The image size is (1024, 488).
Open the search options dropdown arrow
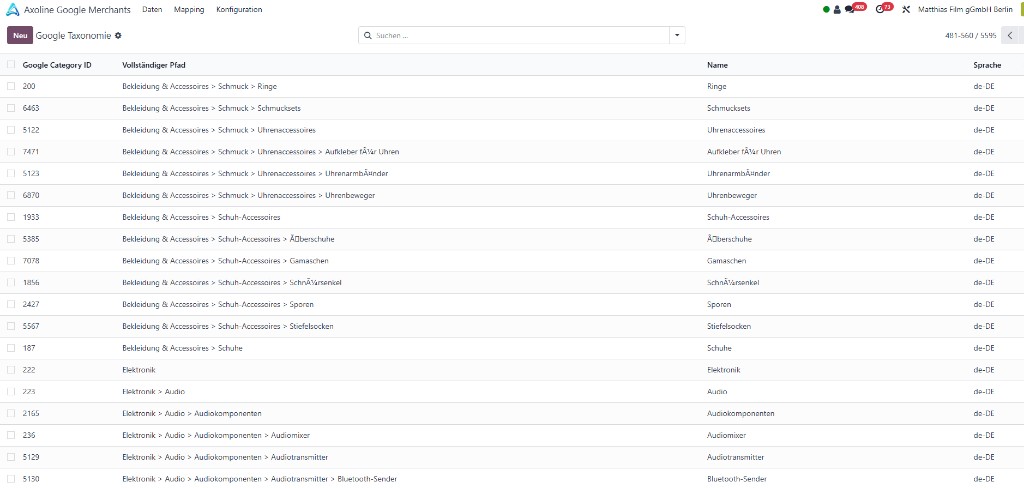click(677, 35)
